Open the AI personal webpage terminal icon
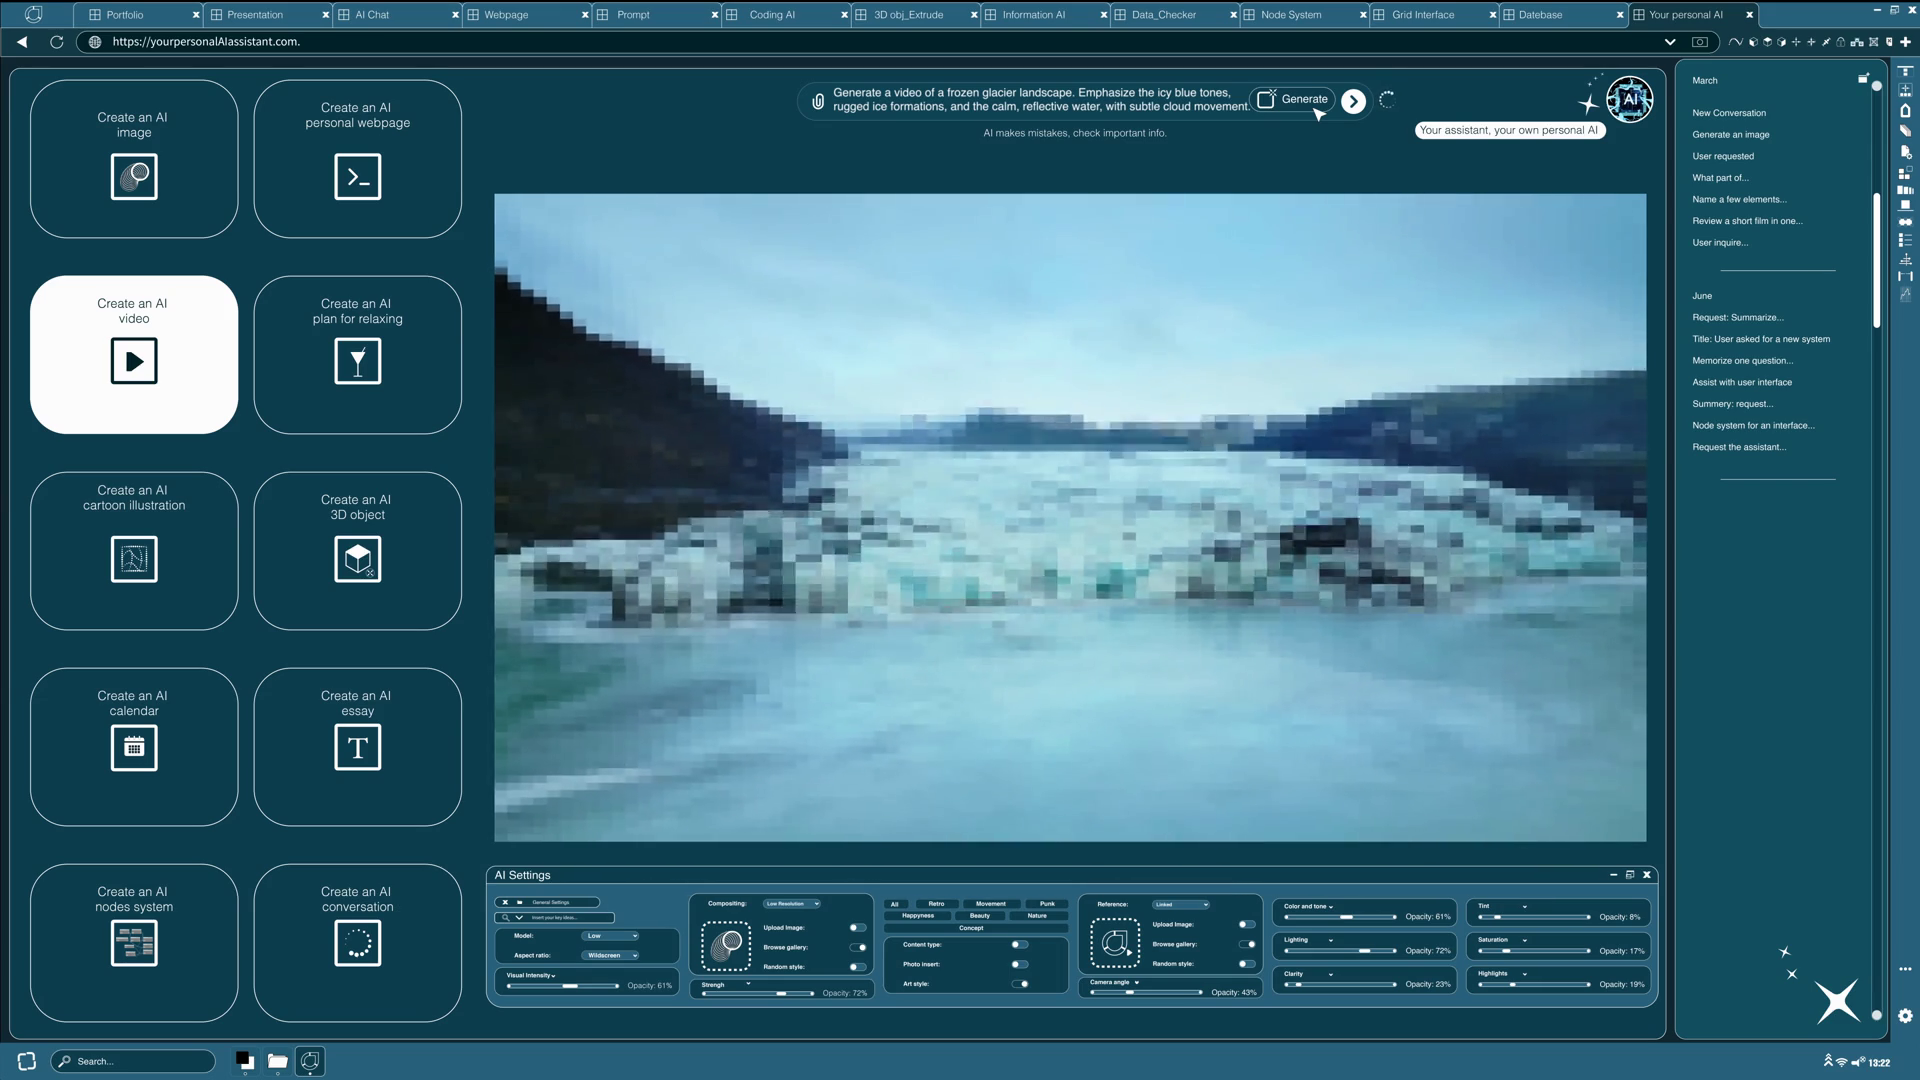This screenshot has height=1080, width=1920. click(x=357, y=177)
